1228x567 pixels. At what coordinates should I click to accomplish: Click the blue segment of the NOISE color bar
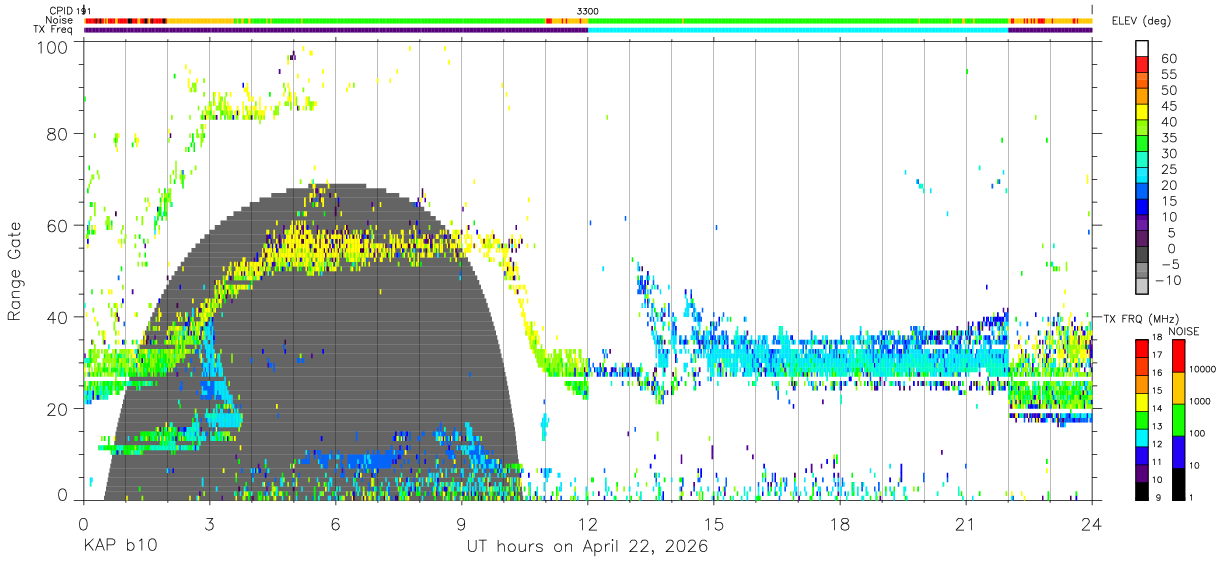coord(1177,451)
